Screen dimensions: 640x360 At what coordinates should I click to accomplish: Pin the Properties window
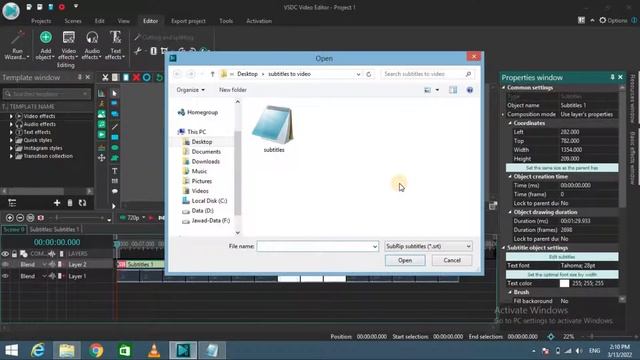coord(612,77)
